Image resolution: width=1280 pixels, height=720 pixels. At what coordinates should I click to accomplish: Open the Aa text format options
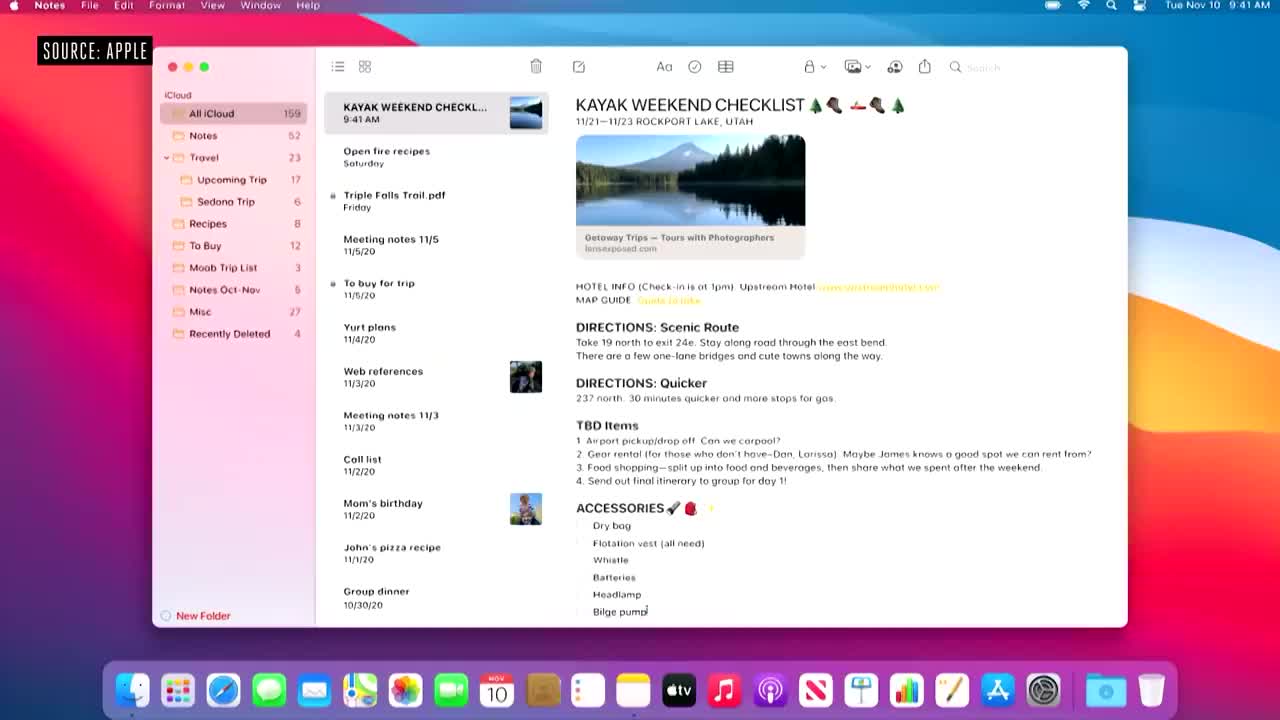pos(664,67)
